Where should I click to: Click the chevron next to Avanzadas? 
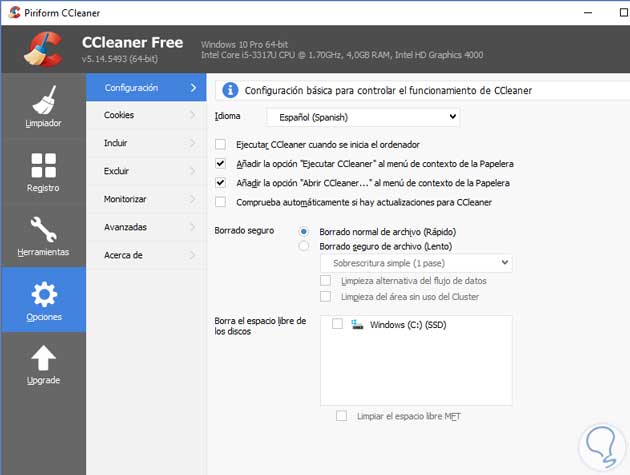tap(192, 227)
